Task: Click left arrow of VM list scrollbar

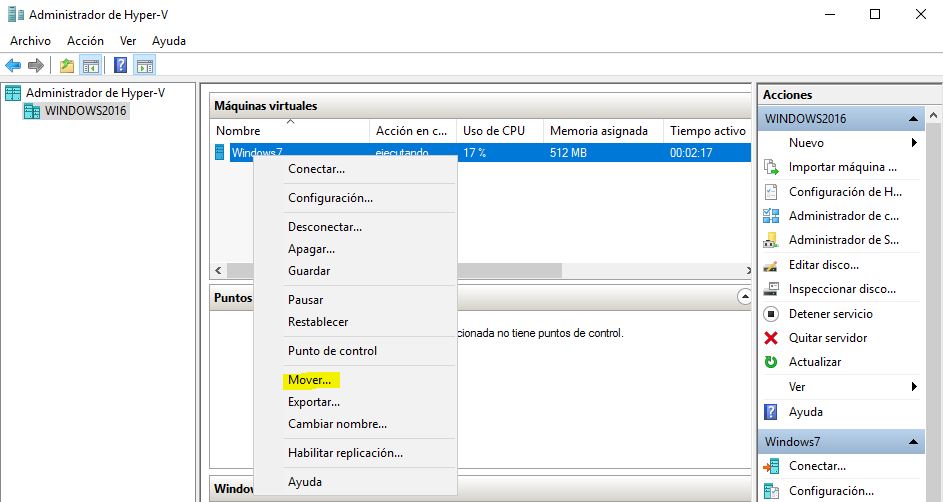Action: point(218,271)
